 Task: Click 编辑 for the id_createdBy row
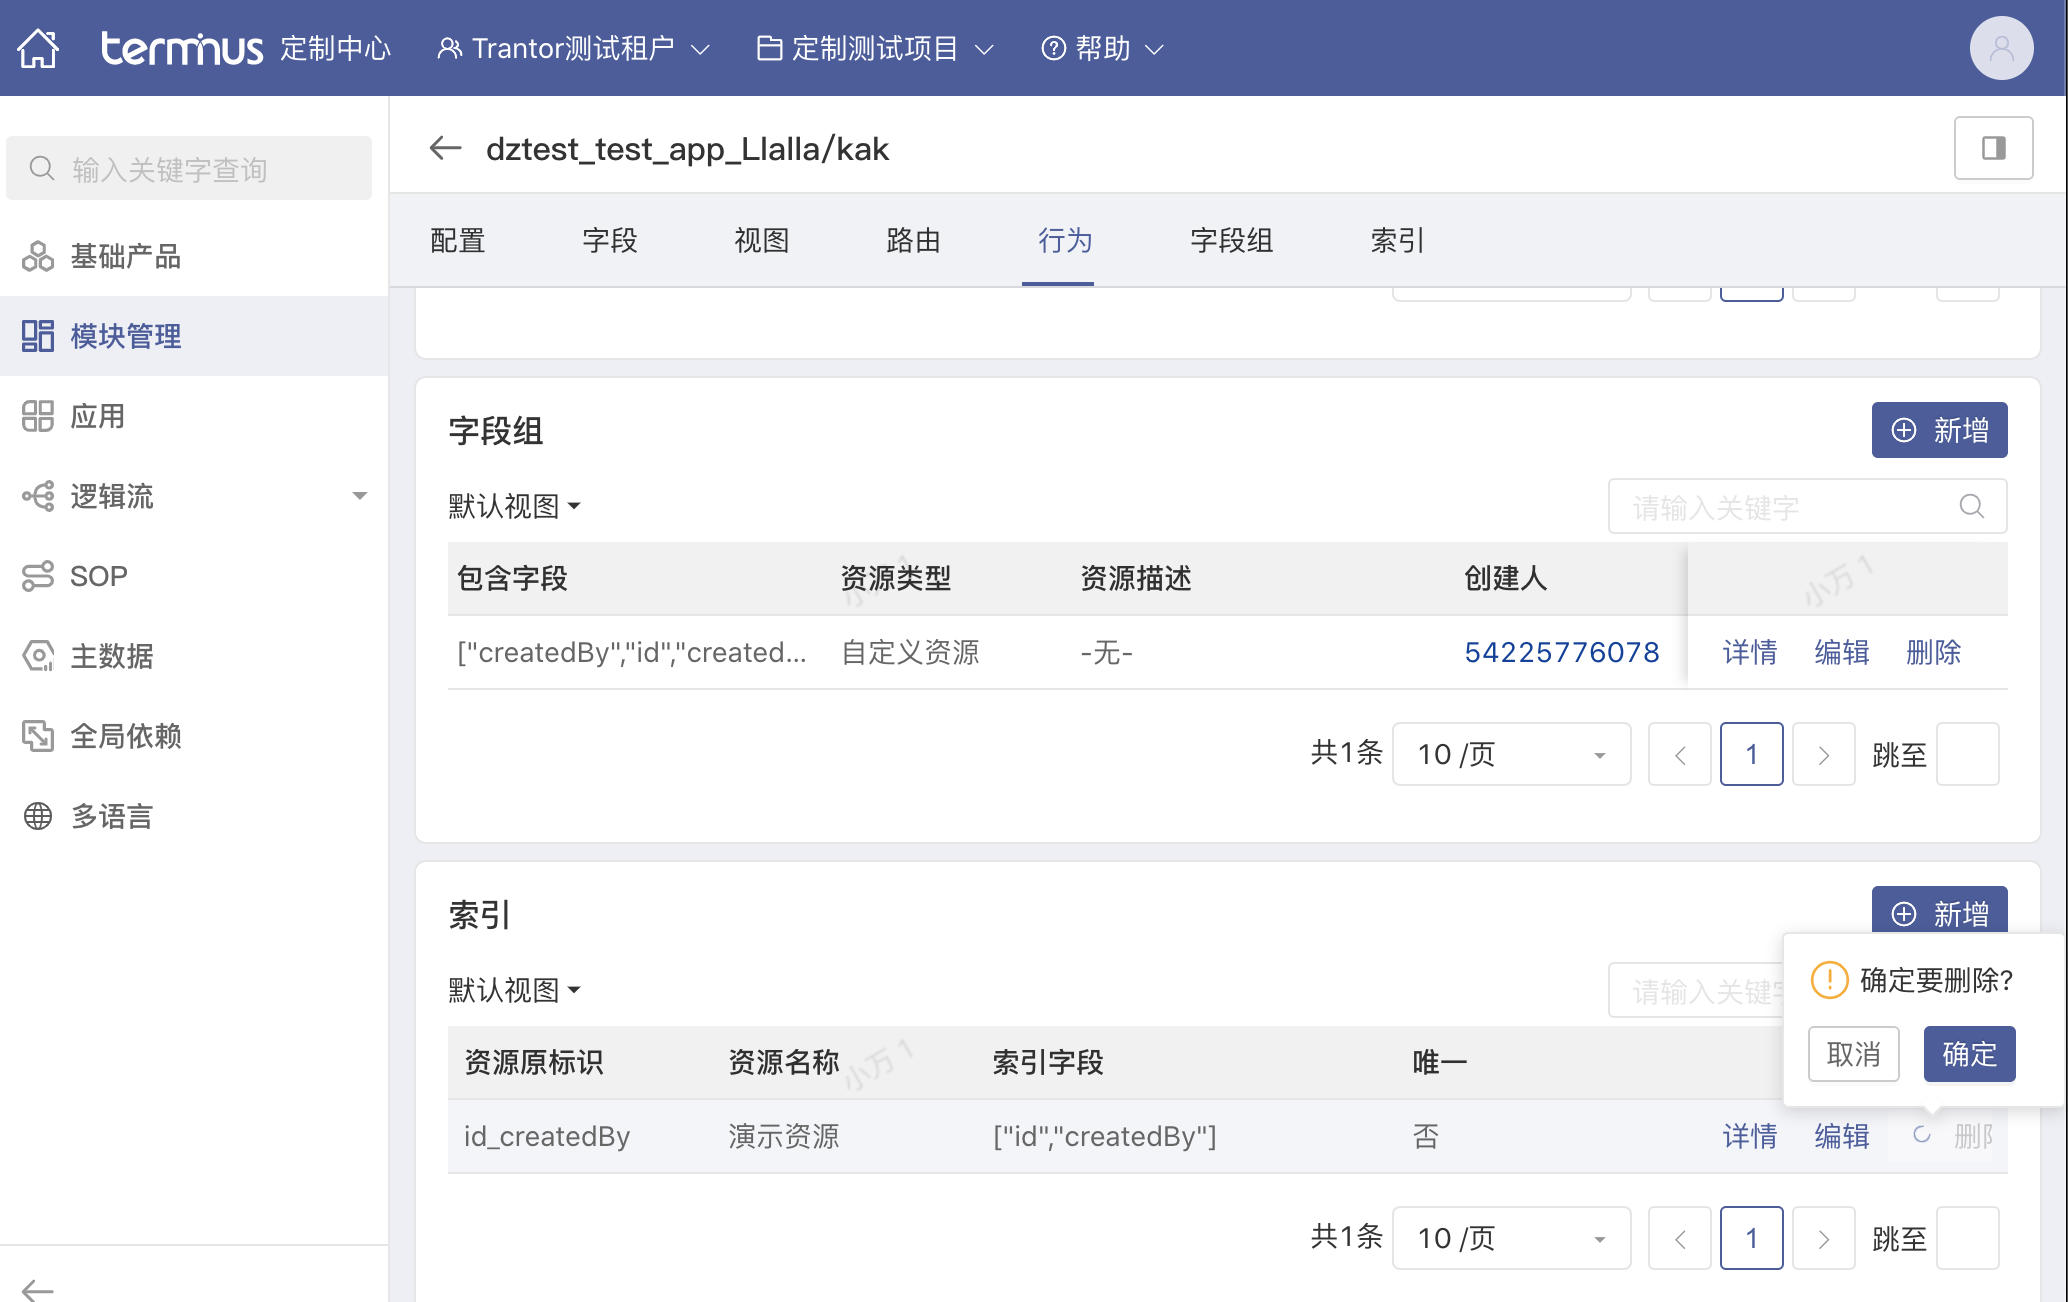(1842, 1136)
